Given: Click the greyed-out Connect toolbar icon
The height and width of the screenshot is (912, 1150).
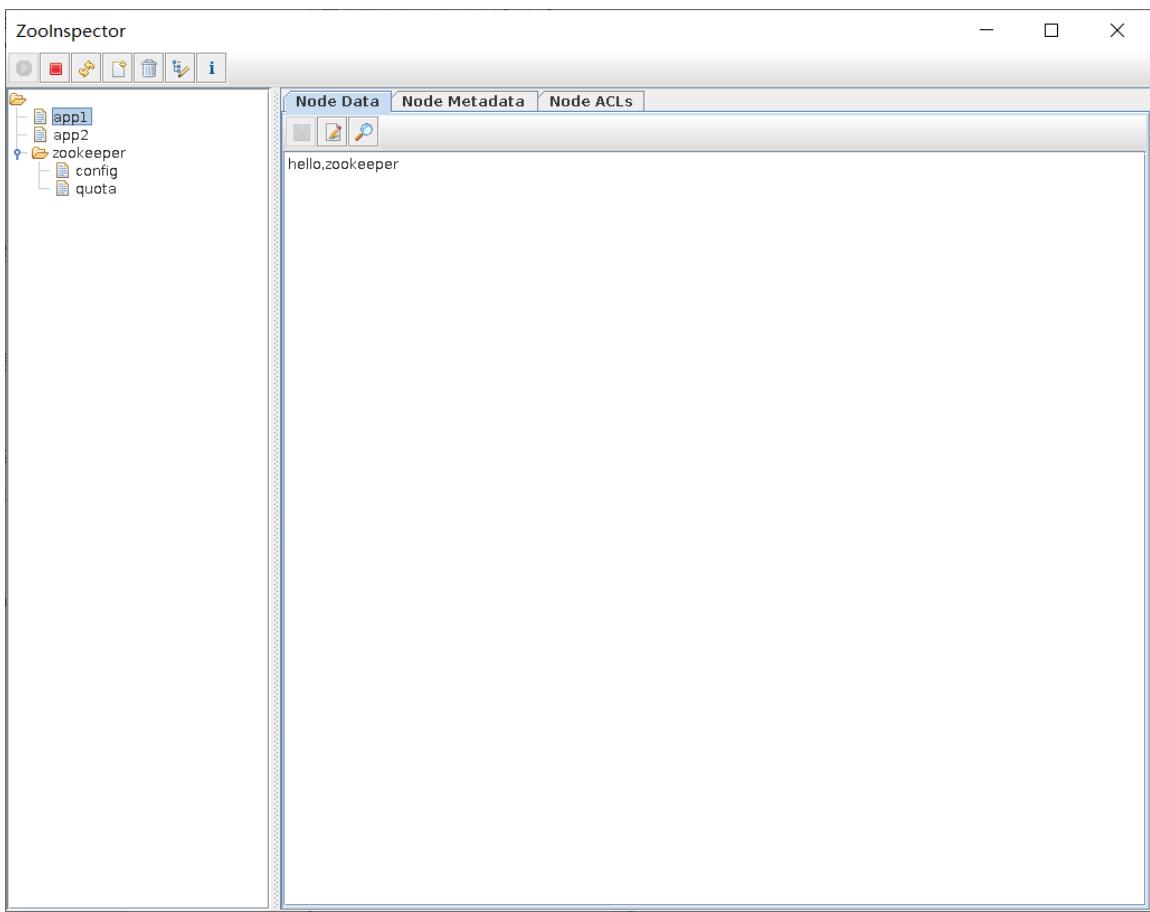Looking at the screenshot, I should tap(23, 68).
